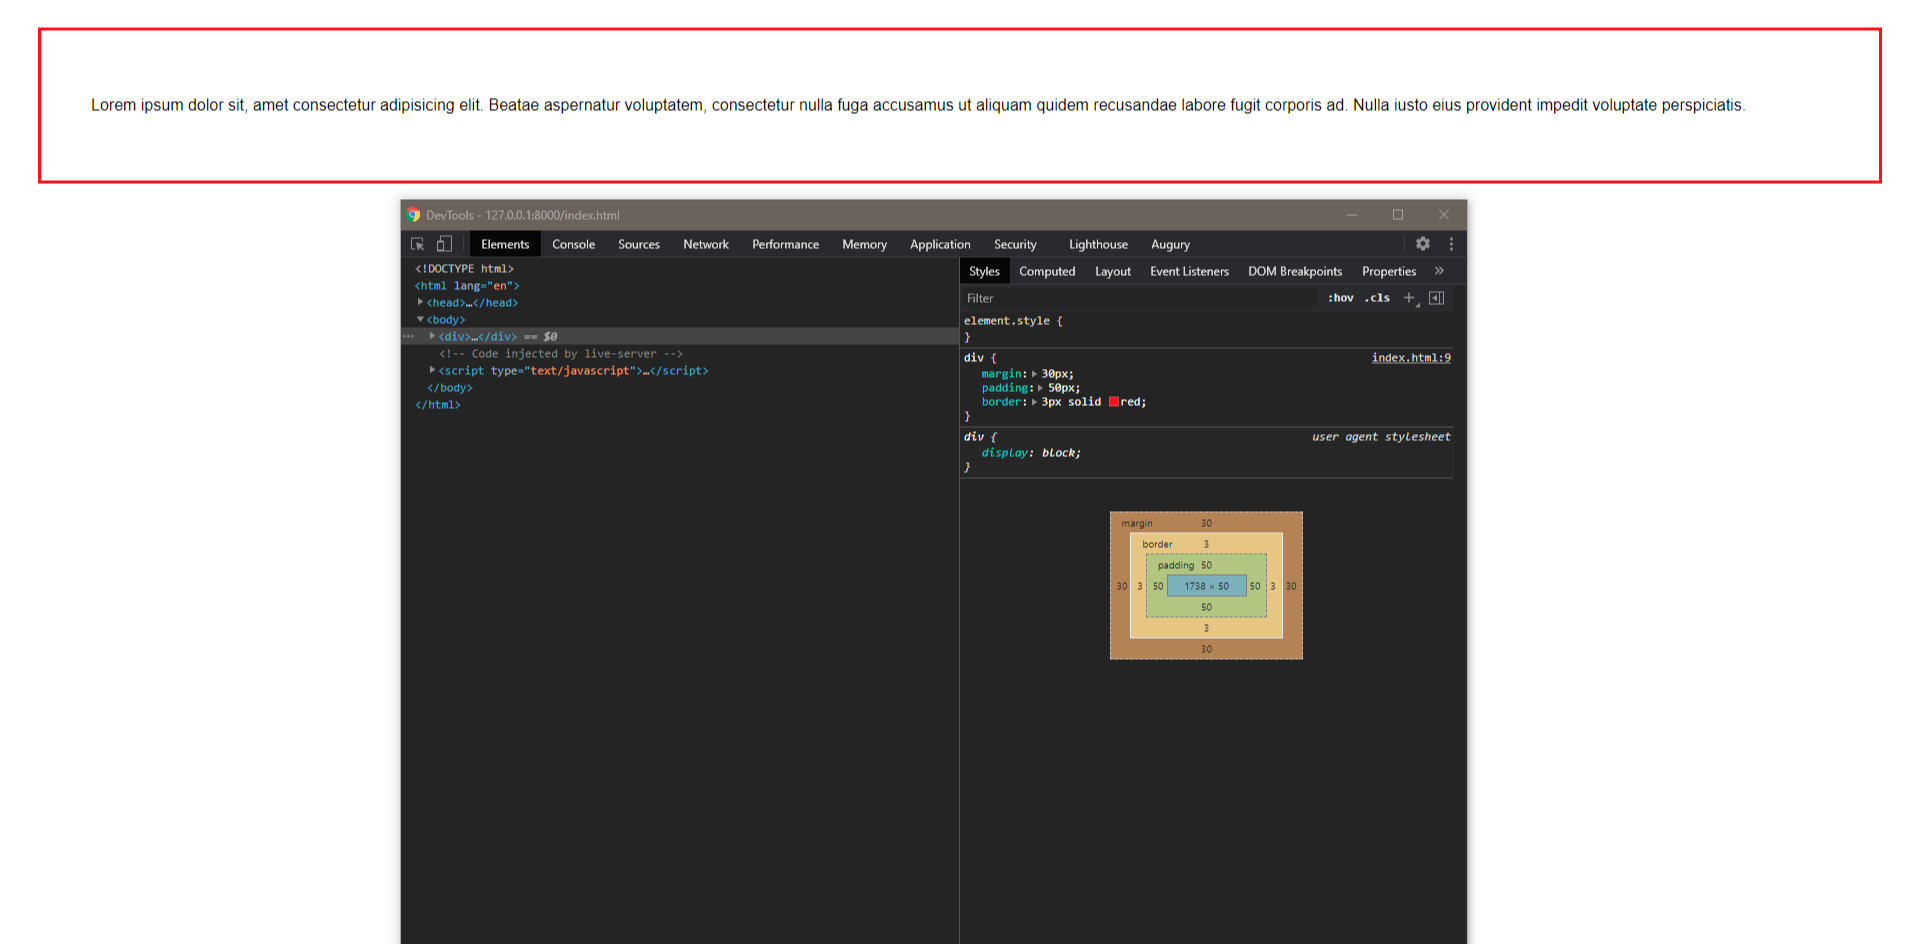1920x944 pixels.
Task: Open the Augury tab
Action: tap(1170, 244)
